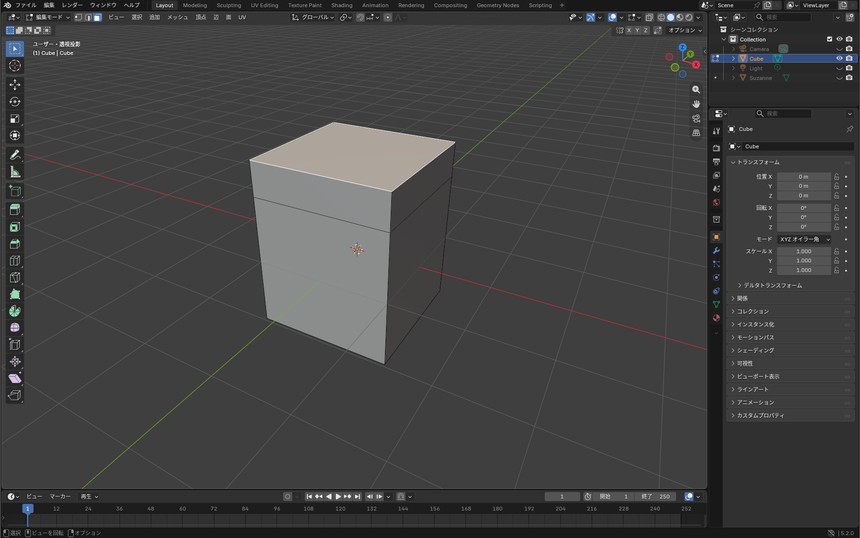The height and width of the screenshot is (538, 860).
Task: Hide the Cube object with eye icon
Action: [839, 58]
